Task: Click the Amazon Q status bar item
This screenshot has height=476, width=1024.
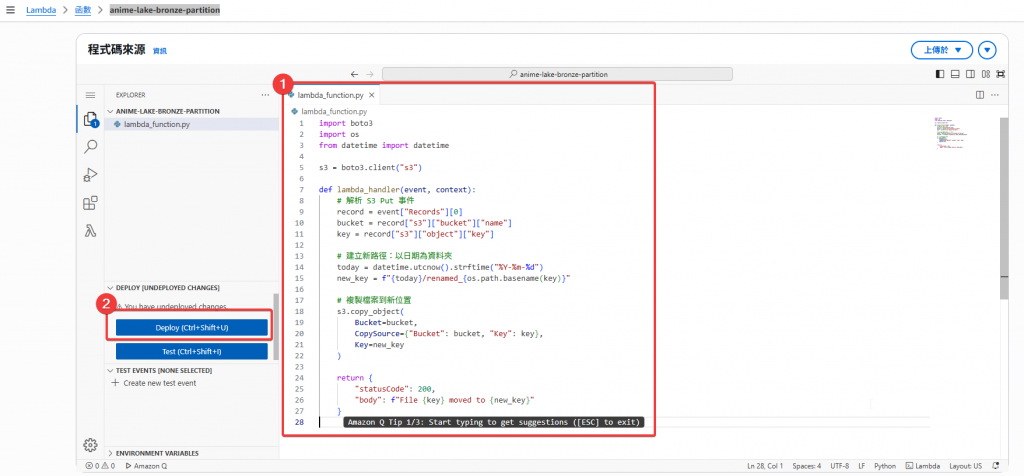Action: 146,466
